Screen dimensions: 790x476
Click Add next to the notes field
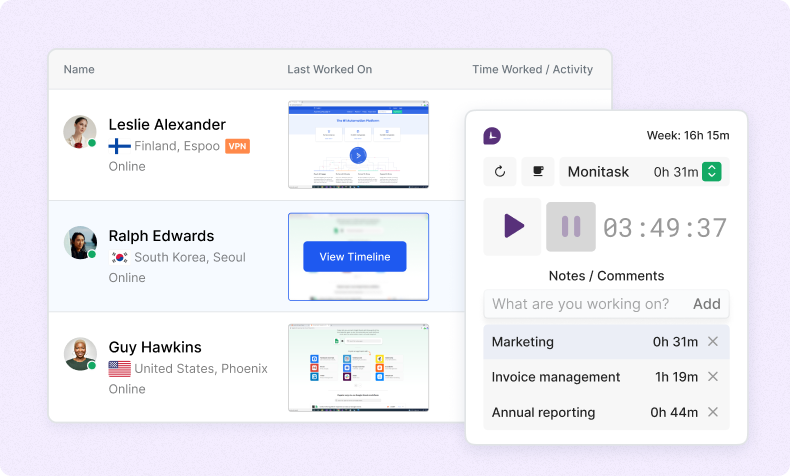point(706,304)
